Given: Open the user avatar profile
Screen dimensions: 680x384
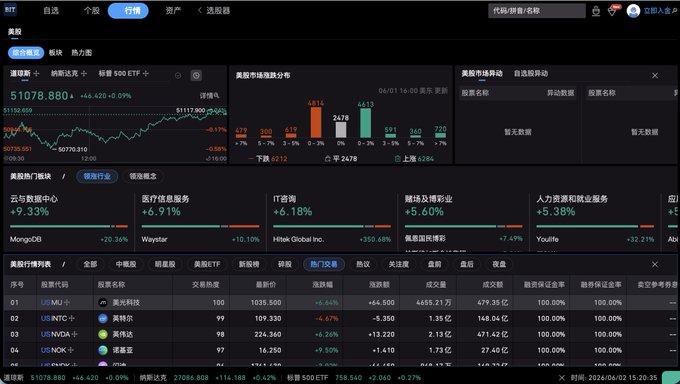Looking at the screenshot, I should (633, 11).
